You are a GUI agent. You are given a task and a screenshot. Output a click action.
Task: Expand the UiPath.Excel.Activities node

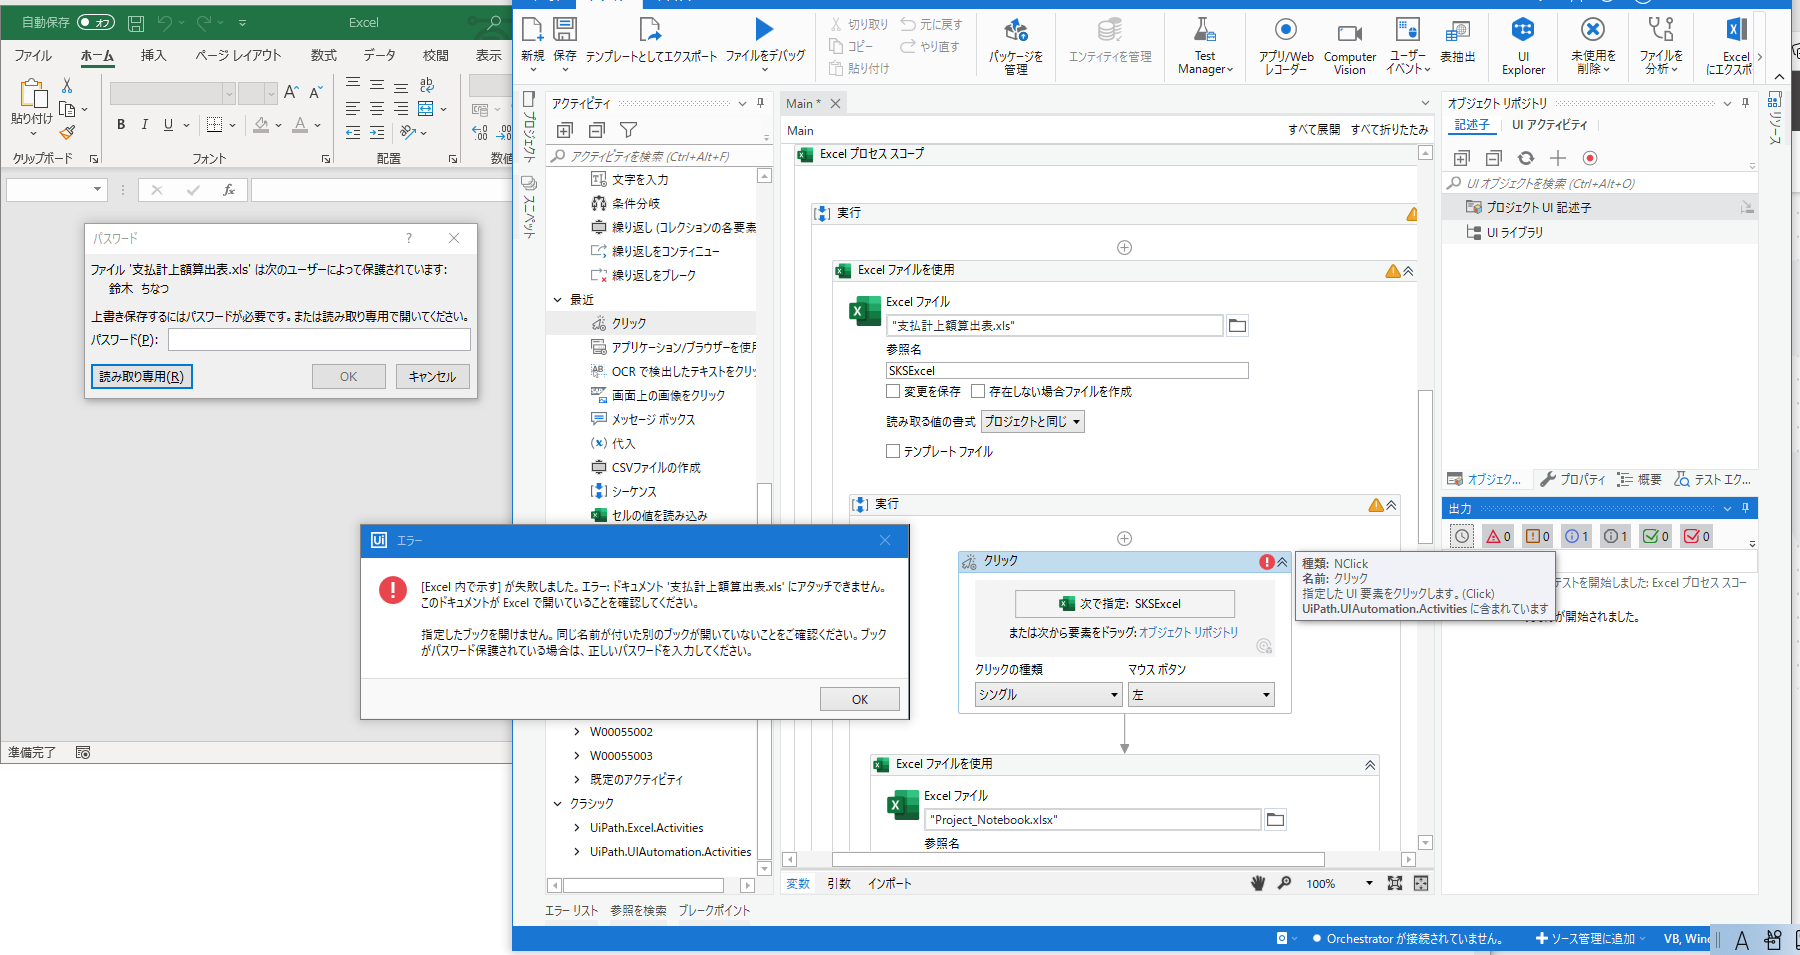[x=576, y=828]
